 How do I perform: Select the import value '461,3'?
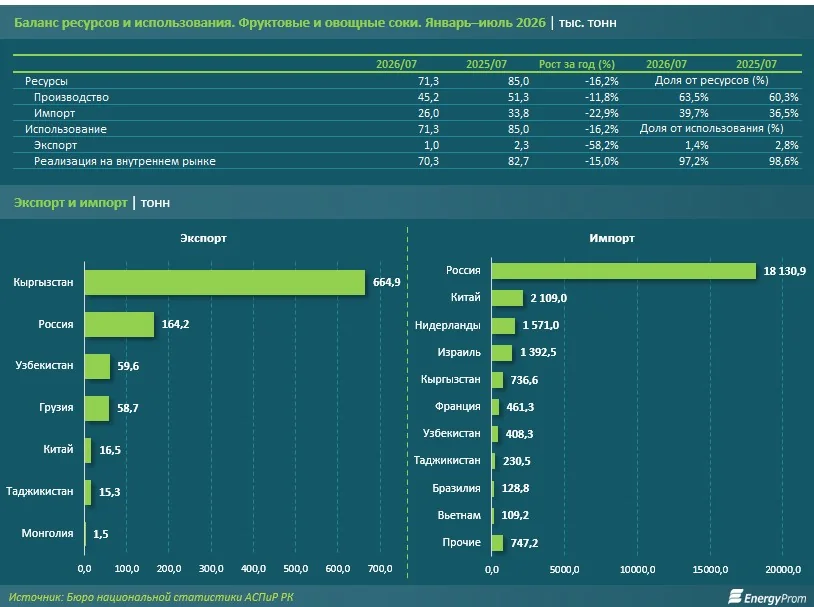(x=520, y=407)
